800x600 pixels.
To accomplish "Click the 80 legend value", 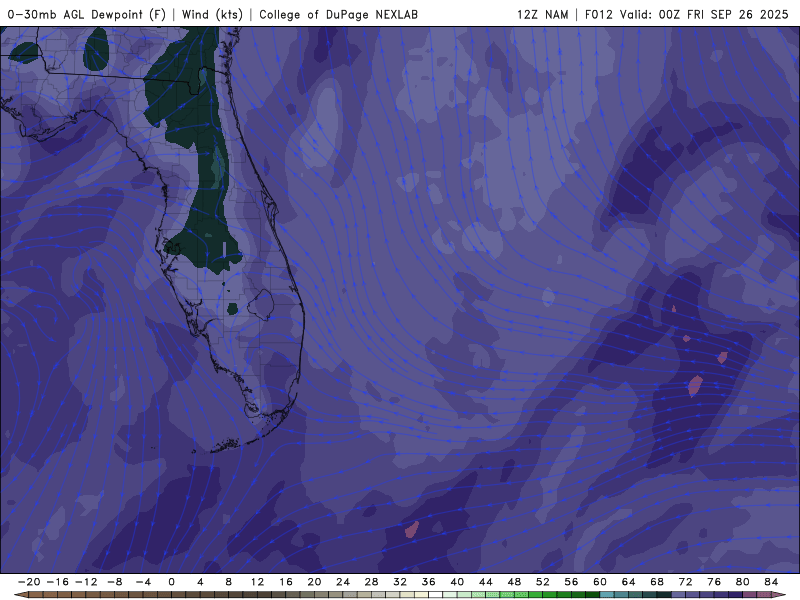I will click(743, 582).
